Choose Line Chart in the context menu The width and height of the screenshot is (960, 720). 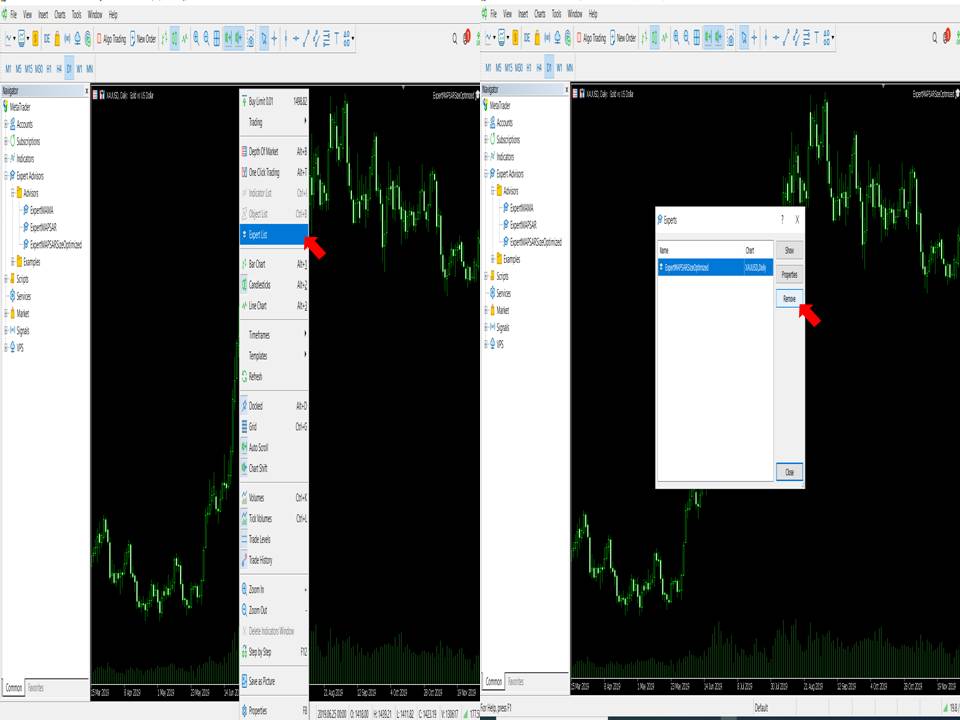click(x=263, y=306)
